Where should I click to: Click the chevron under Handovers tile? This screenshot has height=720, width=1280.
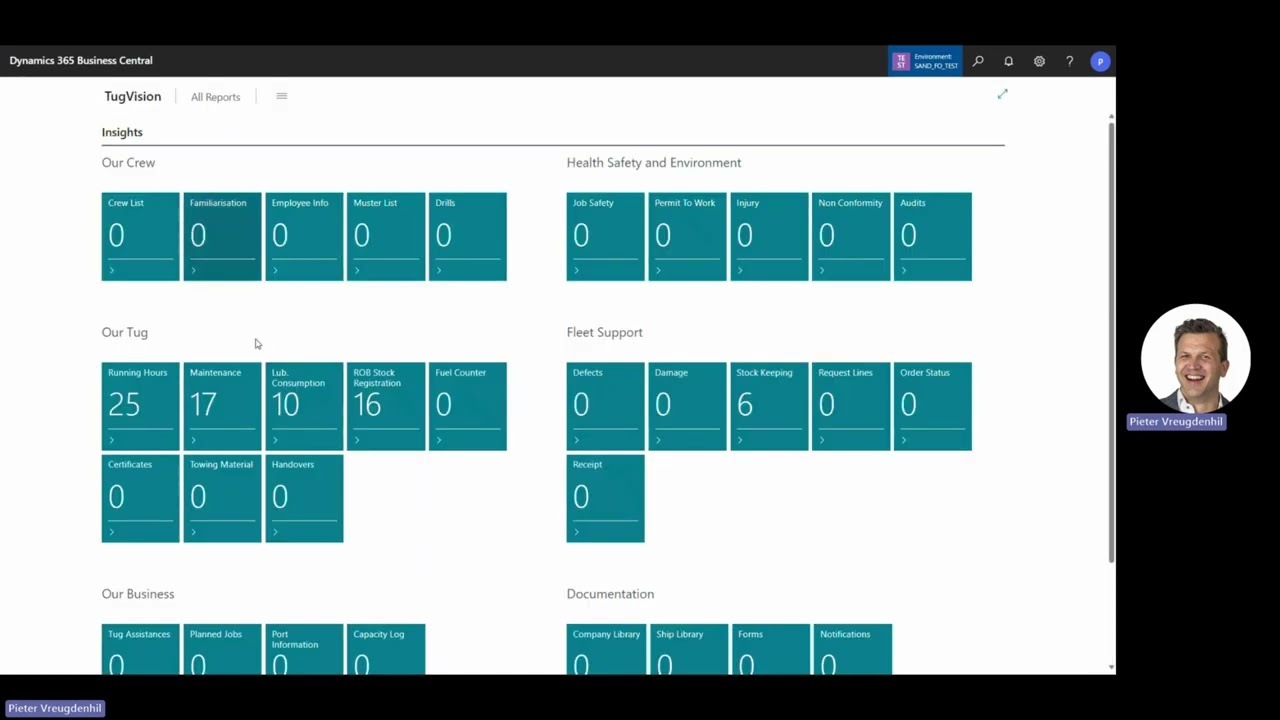click(x=276, y=532)
